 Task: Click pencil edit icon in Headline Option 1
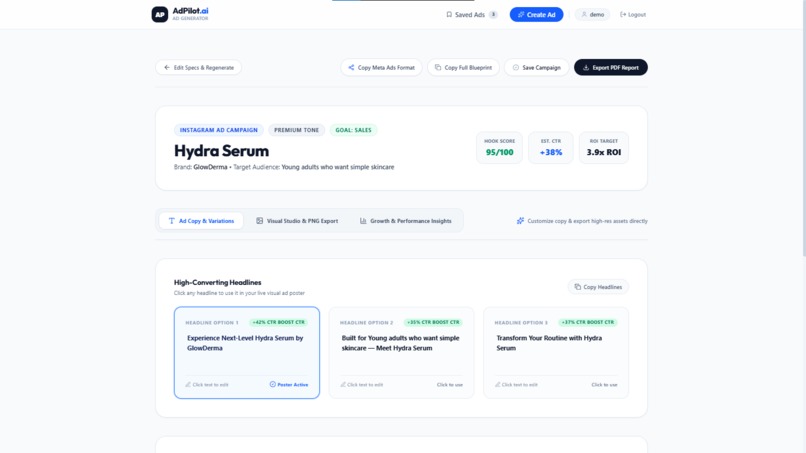(x=188, y=384)
